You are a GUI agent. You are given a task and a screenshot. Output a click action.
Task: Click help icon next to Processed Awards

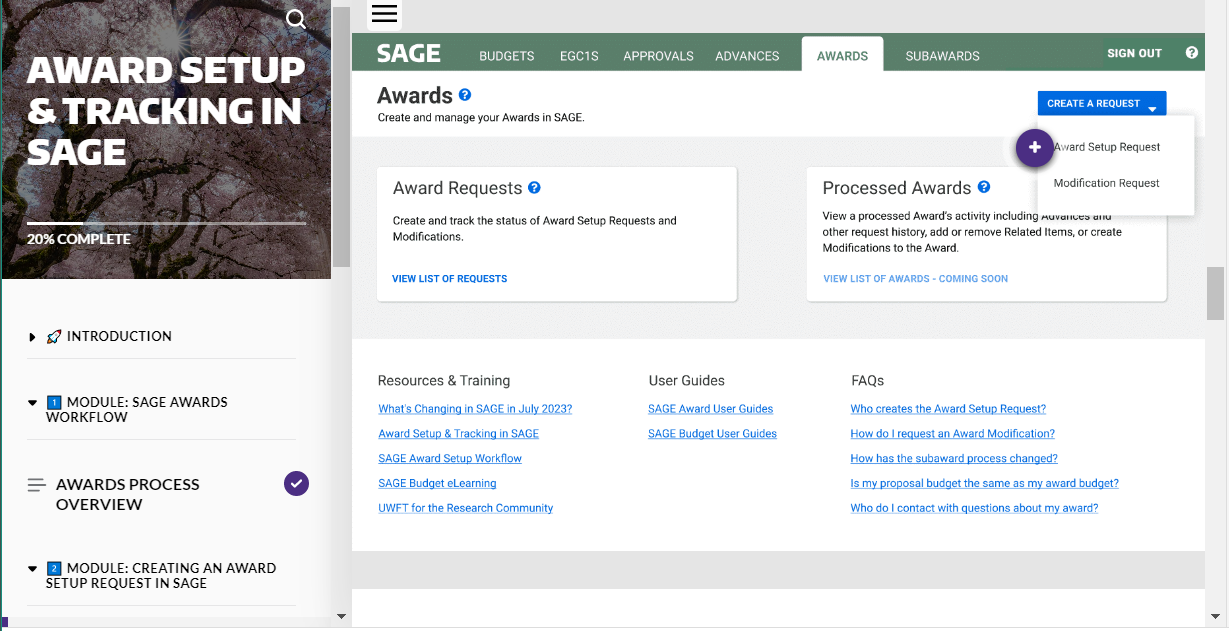(983, 187)
